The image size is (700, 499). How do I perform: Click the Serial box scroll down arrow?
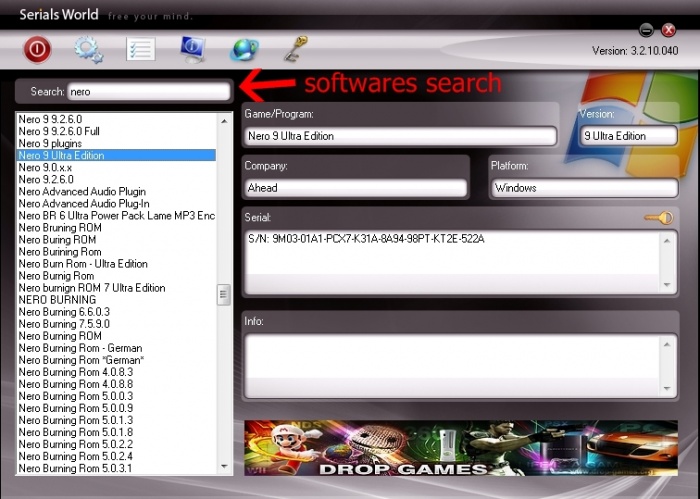[667, 284]
